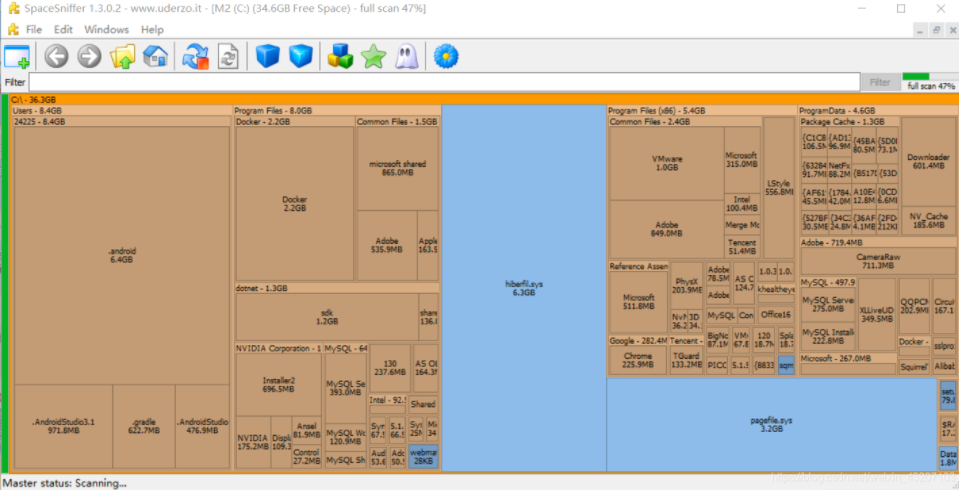Image resolution: width=959 pixels, height=490 pixels.
Task: Select the sdk 1.2GB block
Action: (327, 317)
